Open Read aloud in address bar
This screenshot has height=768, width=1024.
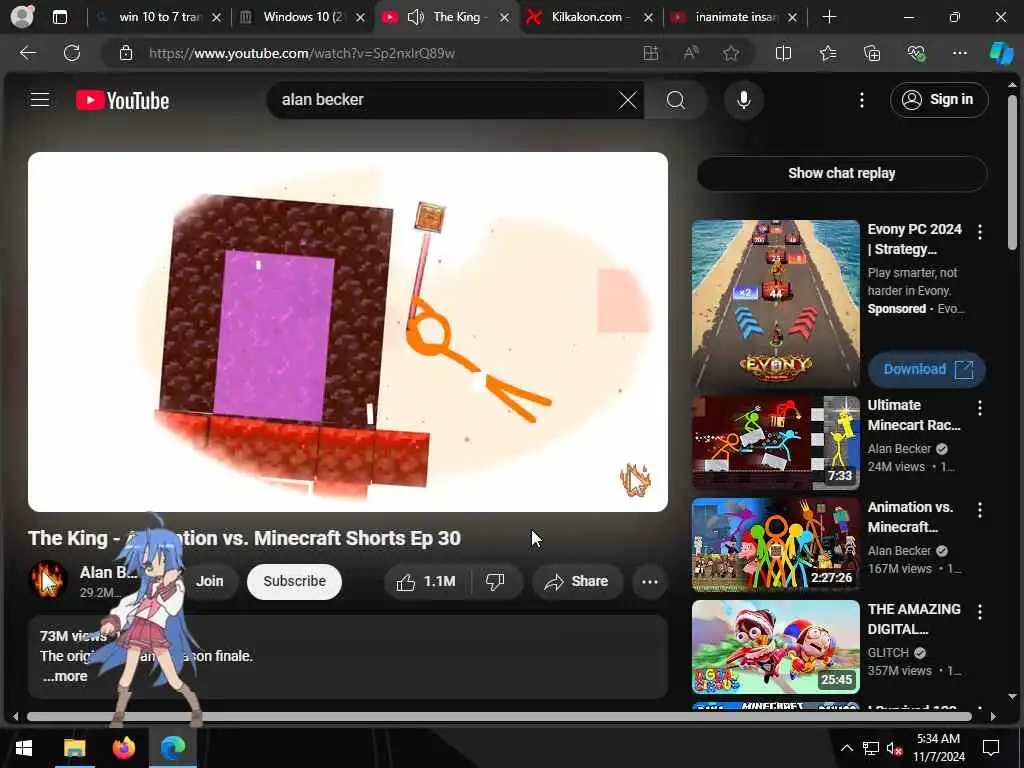point(691,54)
